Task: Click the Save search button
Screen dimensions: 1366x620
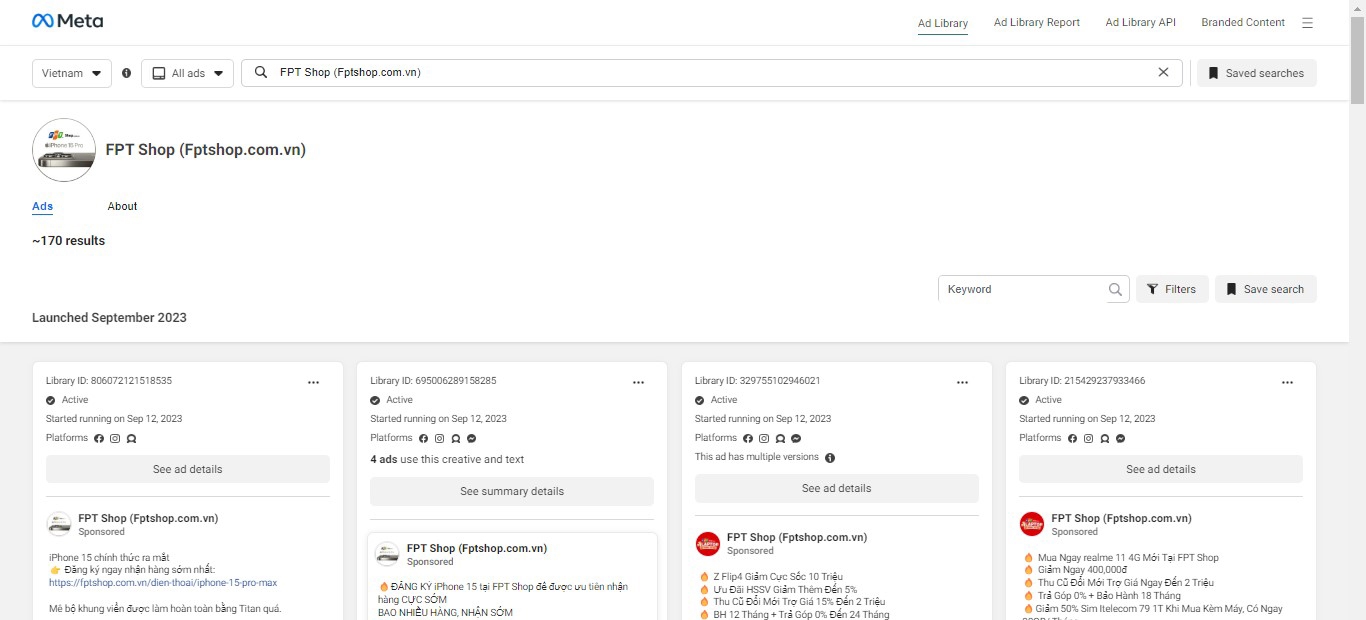Action: click(1265, 289)
